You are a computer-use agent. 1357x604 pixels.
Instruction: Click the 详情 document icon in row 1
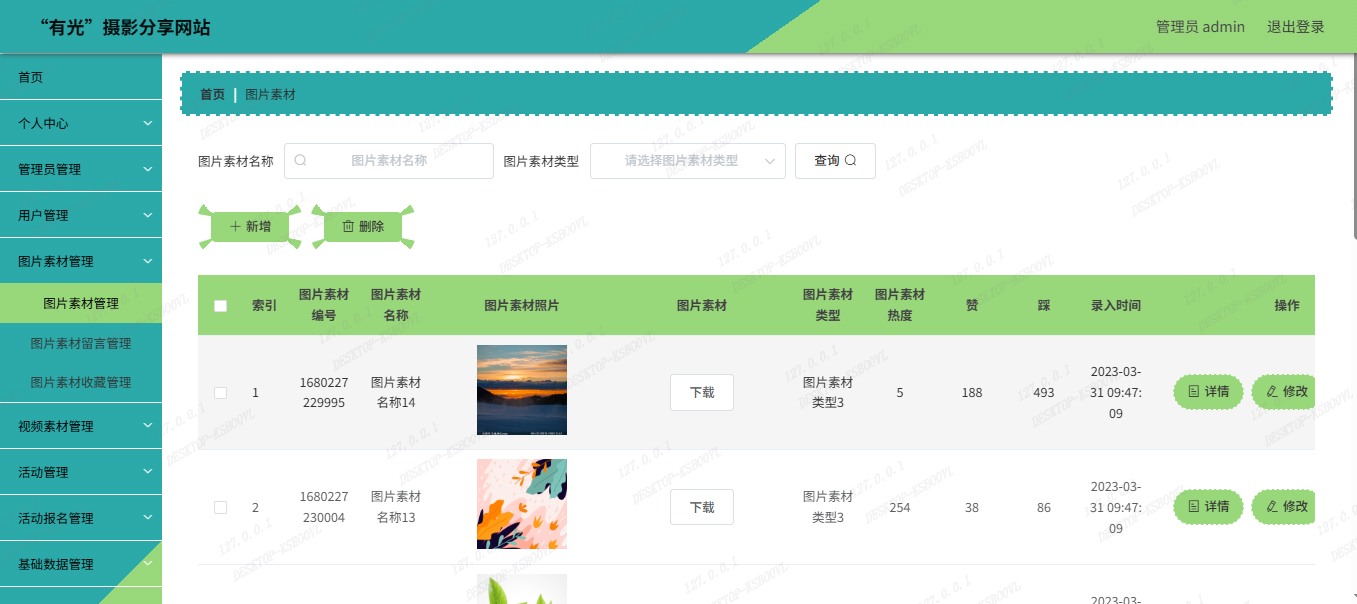tap(1194, 392)
